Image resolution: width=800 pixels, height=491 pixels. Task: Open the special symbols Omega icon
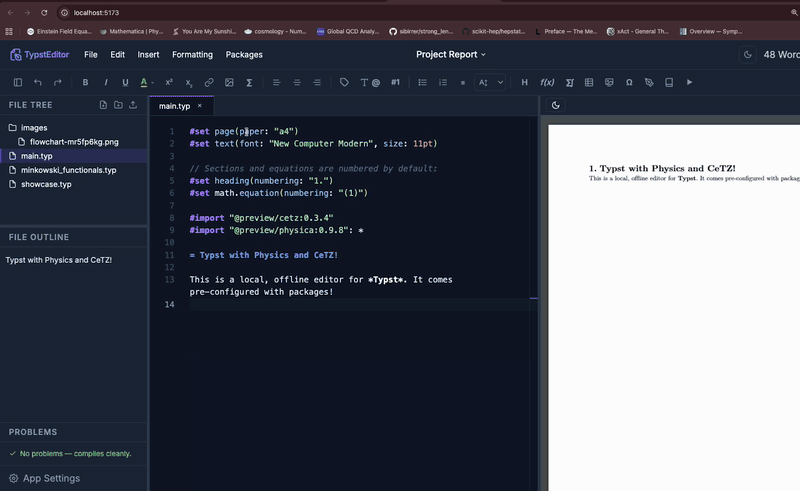629,82
